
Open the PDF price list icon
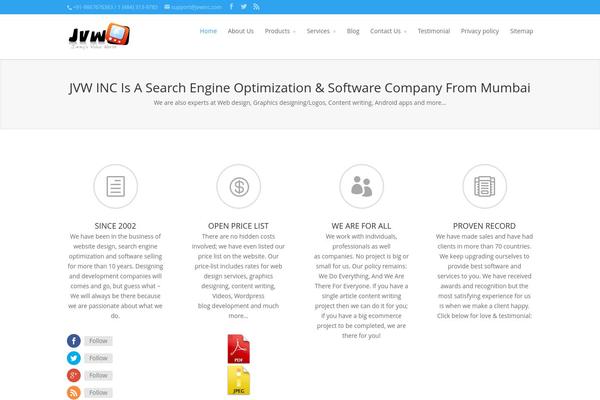tap(238, 349)
